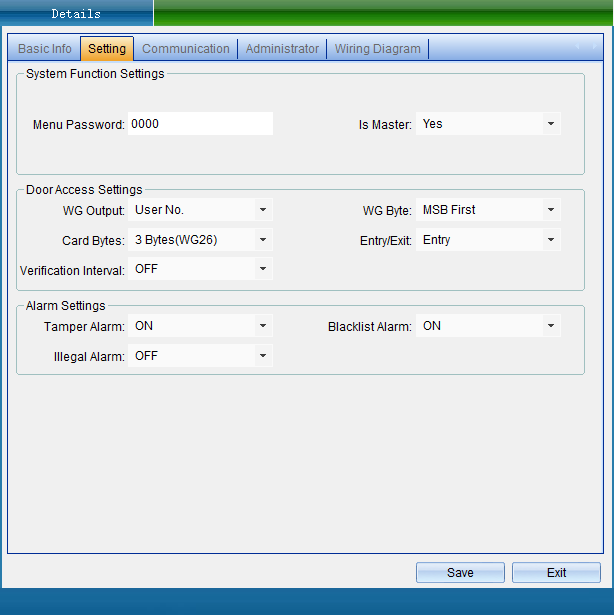Image resolution: width=614 pixels, height=615 pixels.
Task: Click the tab strip scroll-right arrow
Action: pos(595,47)
